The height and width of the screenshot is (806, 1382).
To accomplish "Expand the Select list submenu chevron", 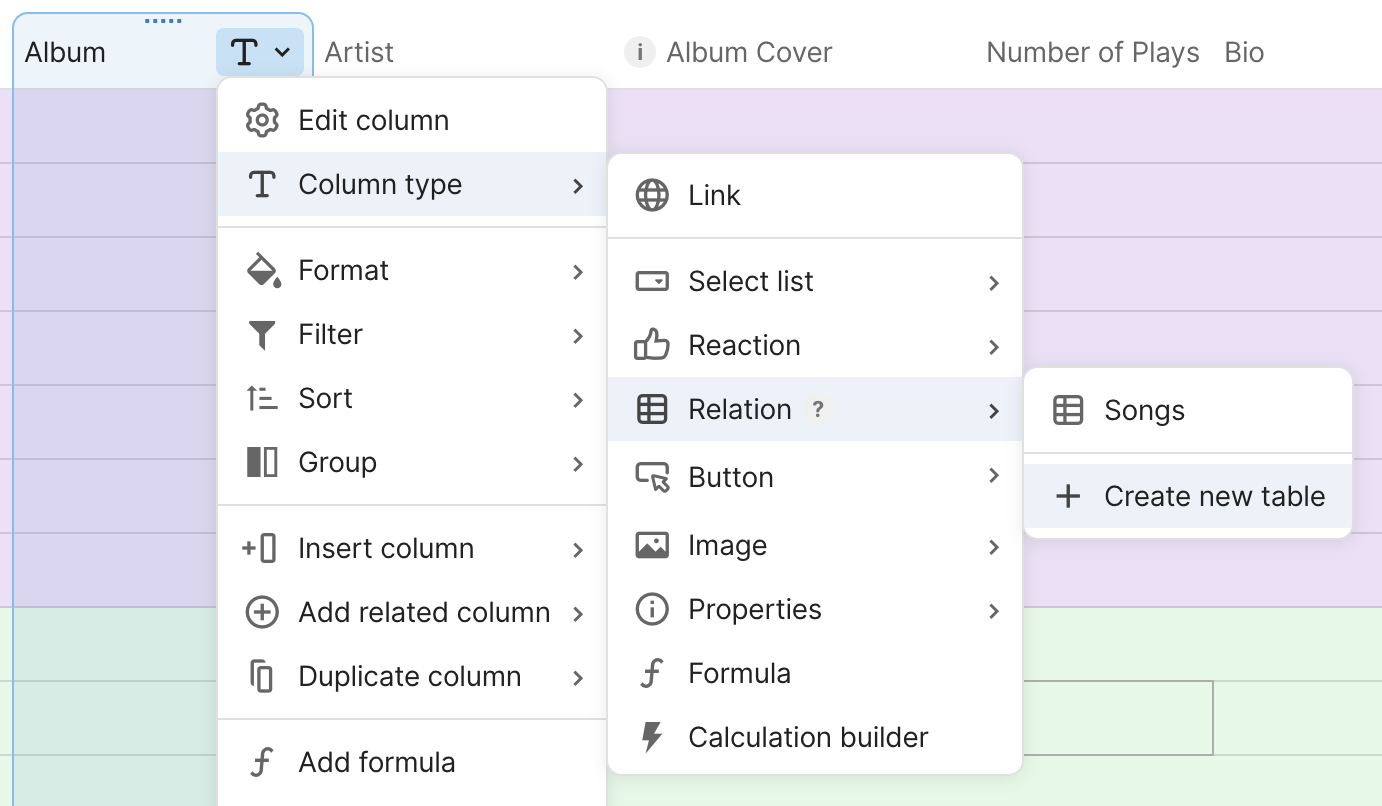I will click(x=994, y=283).
